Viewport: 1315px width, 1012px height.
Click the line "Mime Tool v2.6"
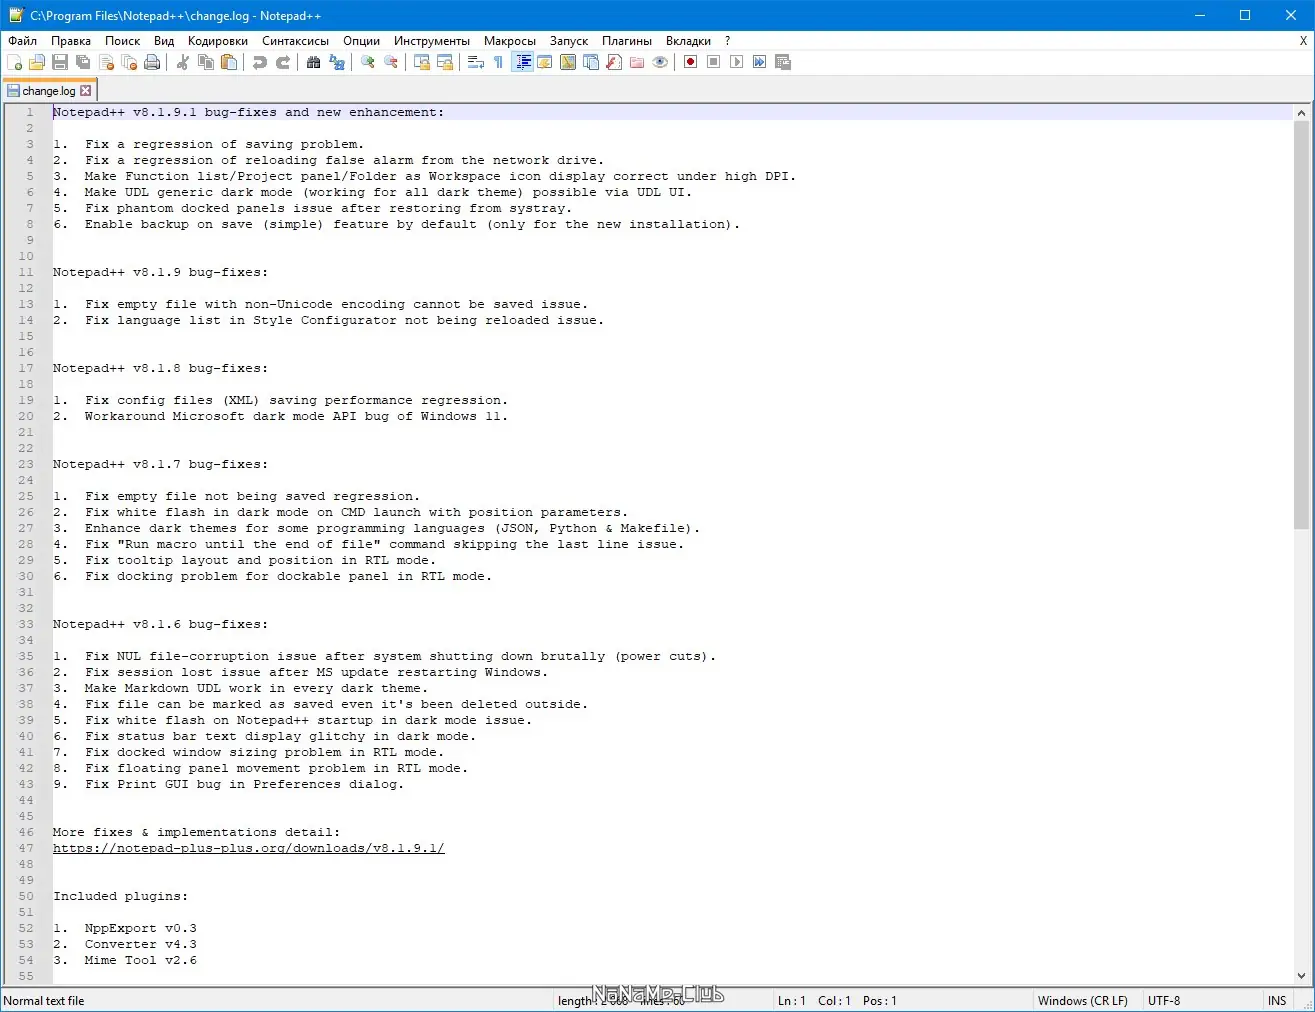[x=141, y=960]
